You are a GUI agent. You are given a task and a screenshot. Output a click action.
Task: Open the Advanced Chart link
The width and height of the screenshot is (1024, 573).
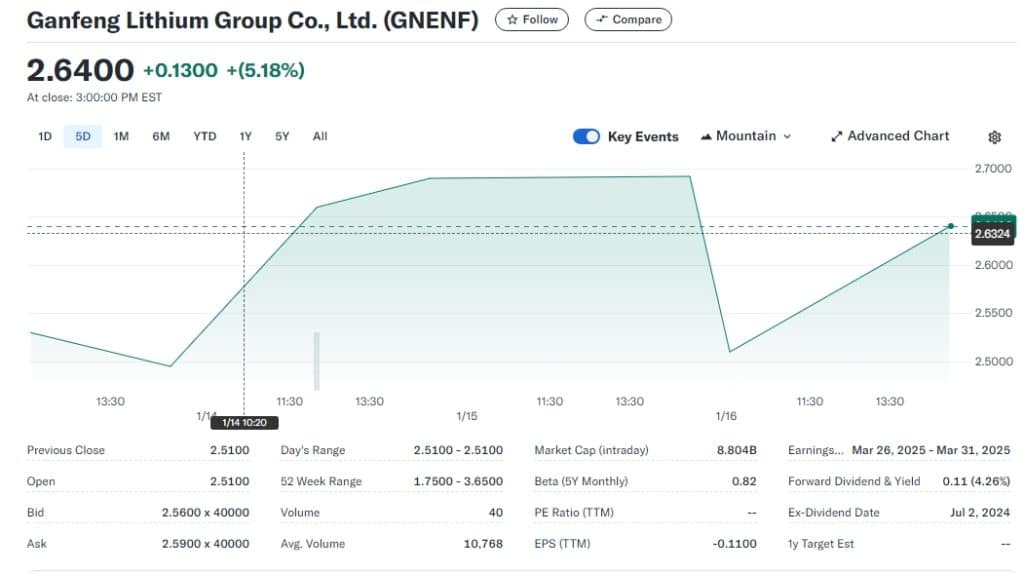point(890,136)
